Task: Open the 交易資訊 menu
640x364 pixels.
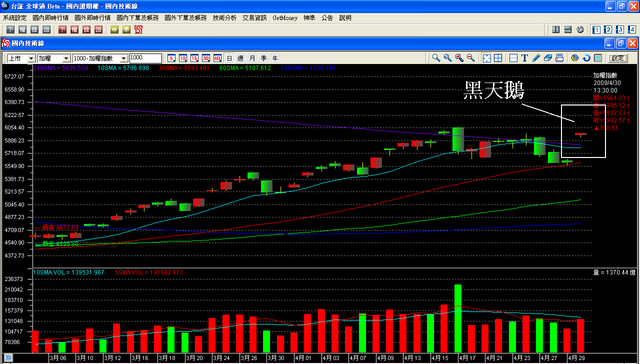Action: [x=255, y=18]
